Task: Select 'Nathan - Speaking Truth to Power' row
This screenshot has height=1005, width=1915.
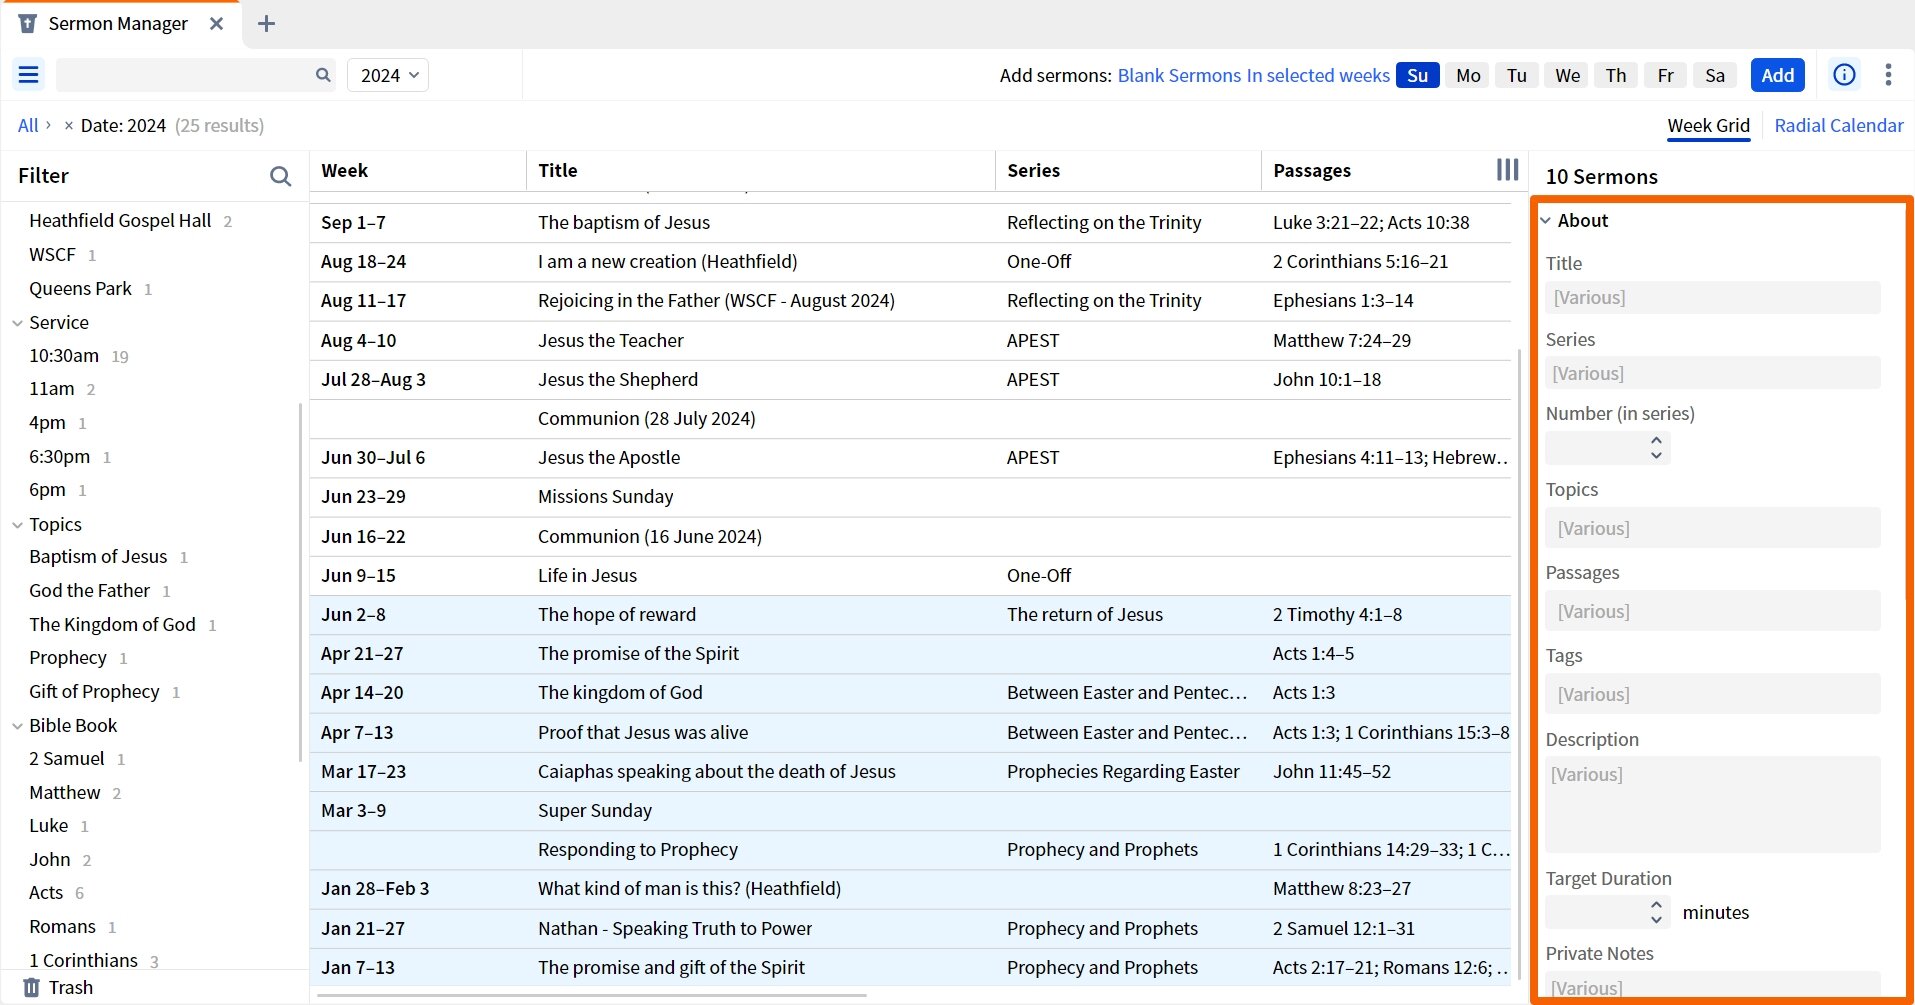Action: pos(910,929)
